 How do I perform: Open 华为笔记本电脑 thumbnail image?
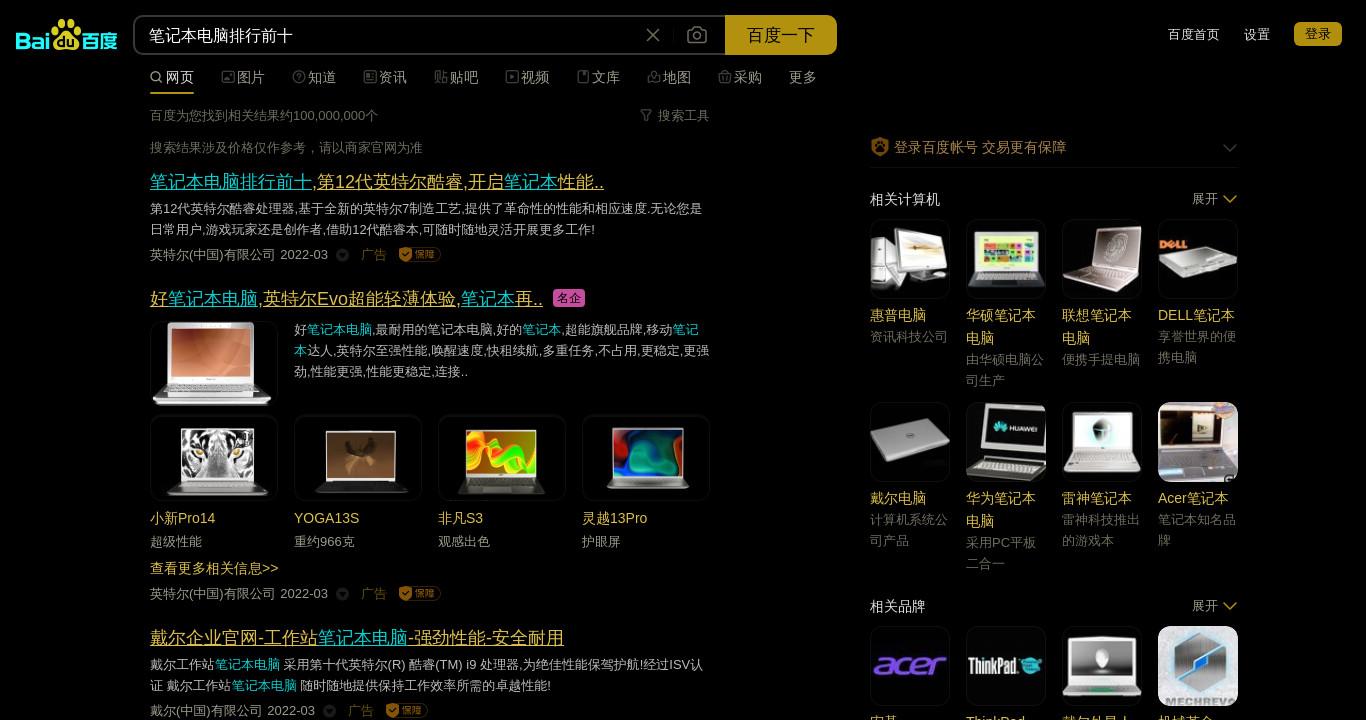pos(1006,442)
